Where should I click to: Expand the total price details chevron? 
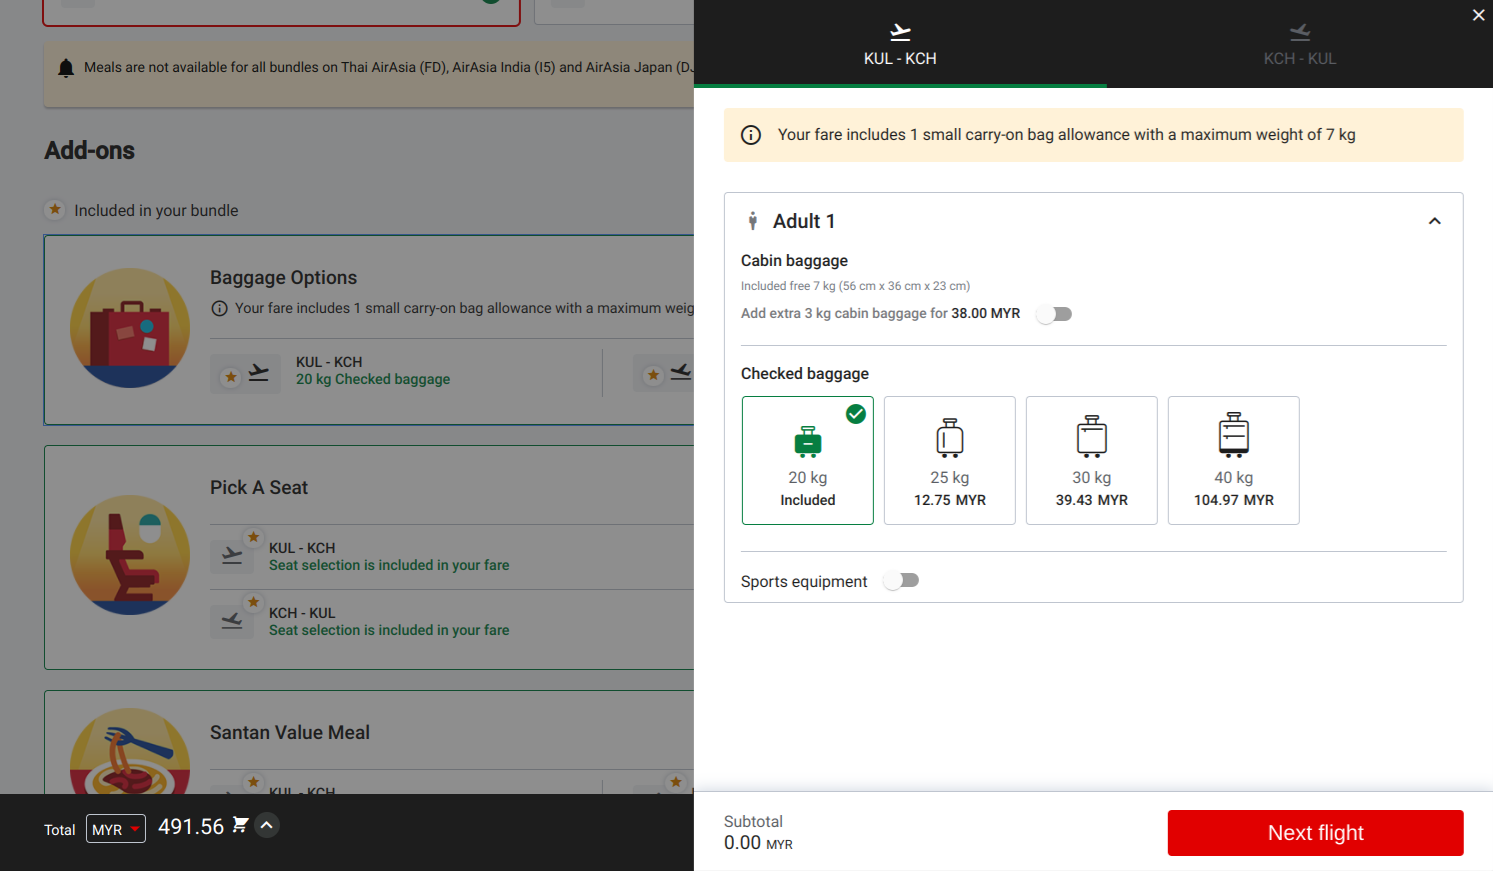(267, 825)
